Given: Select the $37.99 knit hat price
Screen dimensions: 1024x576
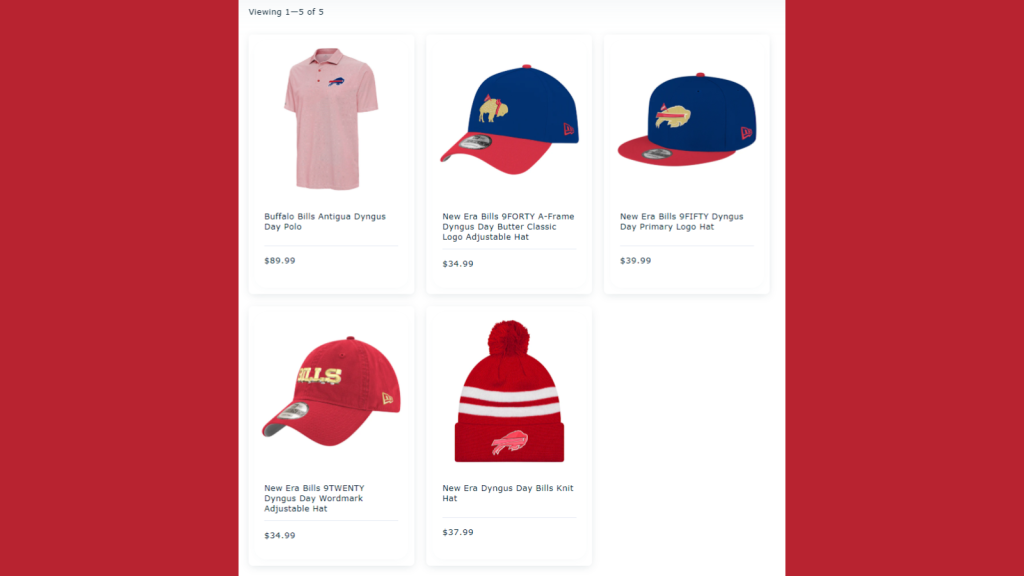Looking at the screenshot, I should click(x=458, y=532).
